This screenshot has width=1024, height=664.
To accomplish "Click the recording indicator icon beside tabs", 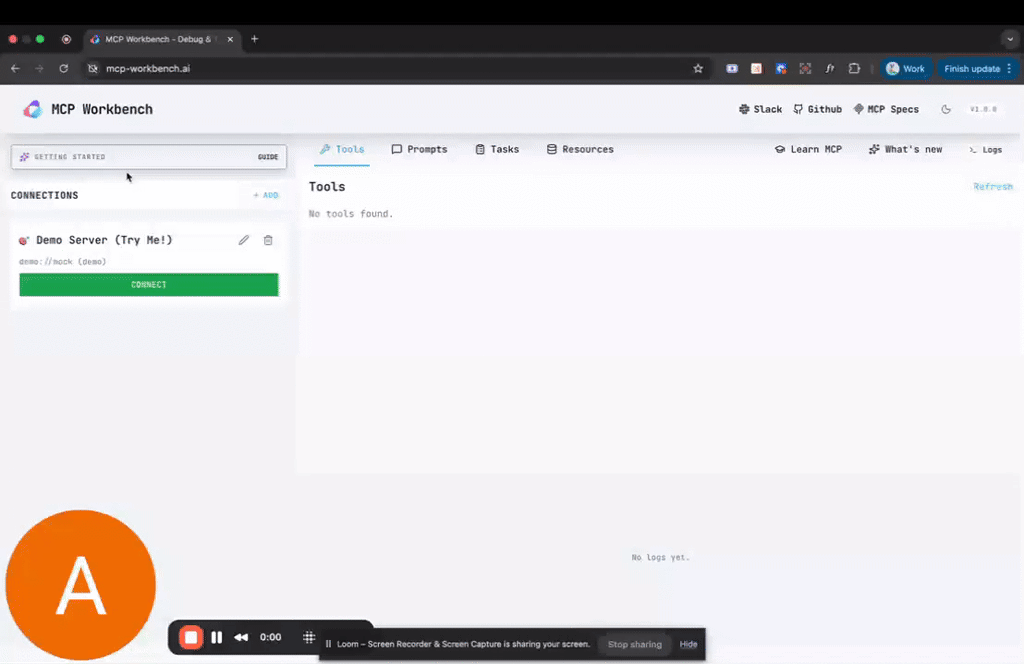I will (66, 39).
